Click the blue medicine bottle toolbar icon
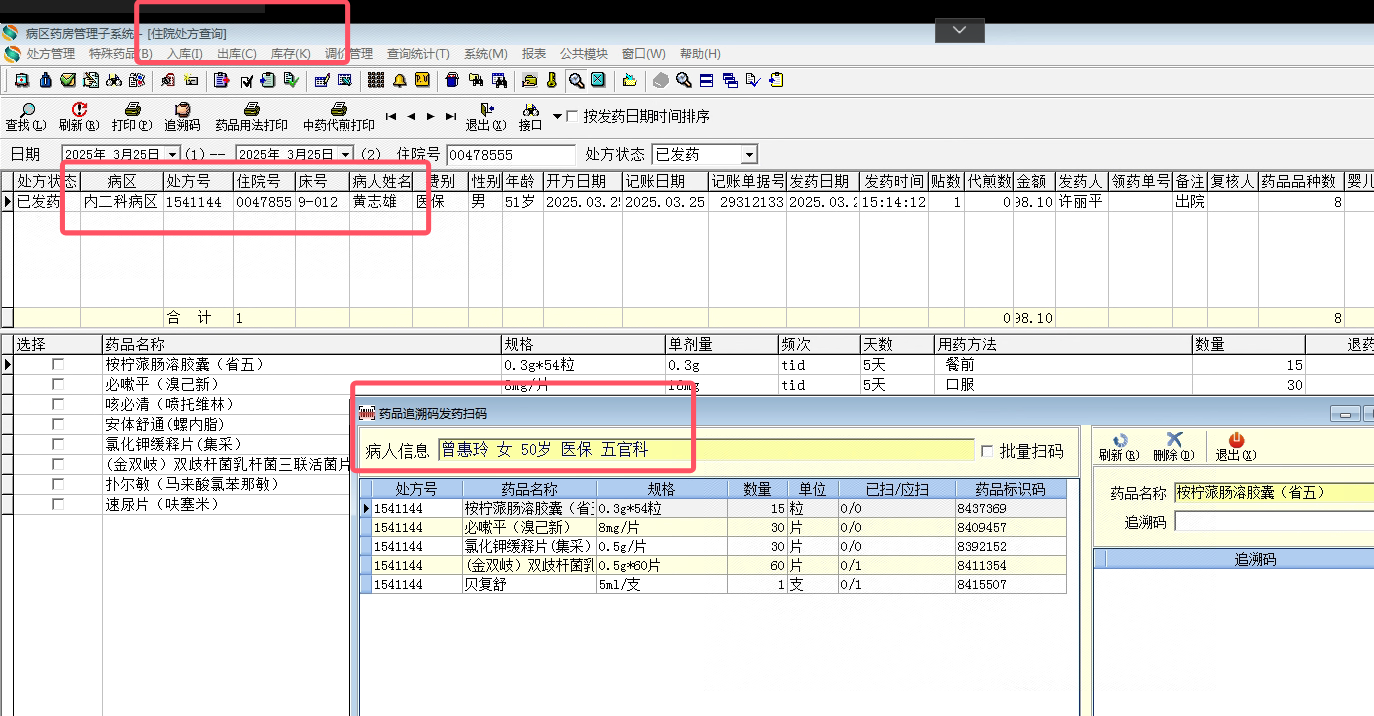Viewport: 1374px width, 716px height. [x=45, y=80]
